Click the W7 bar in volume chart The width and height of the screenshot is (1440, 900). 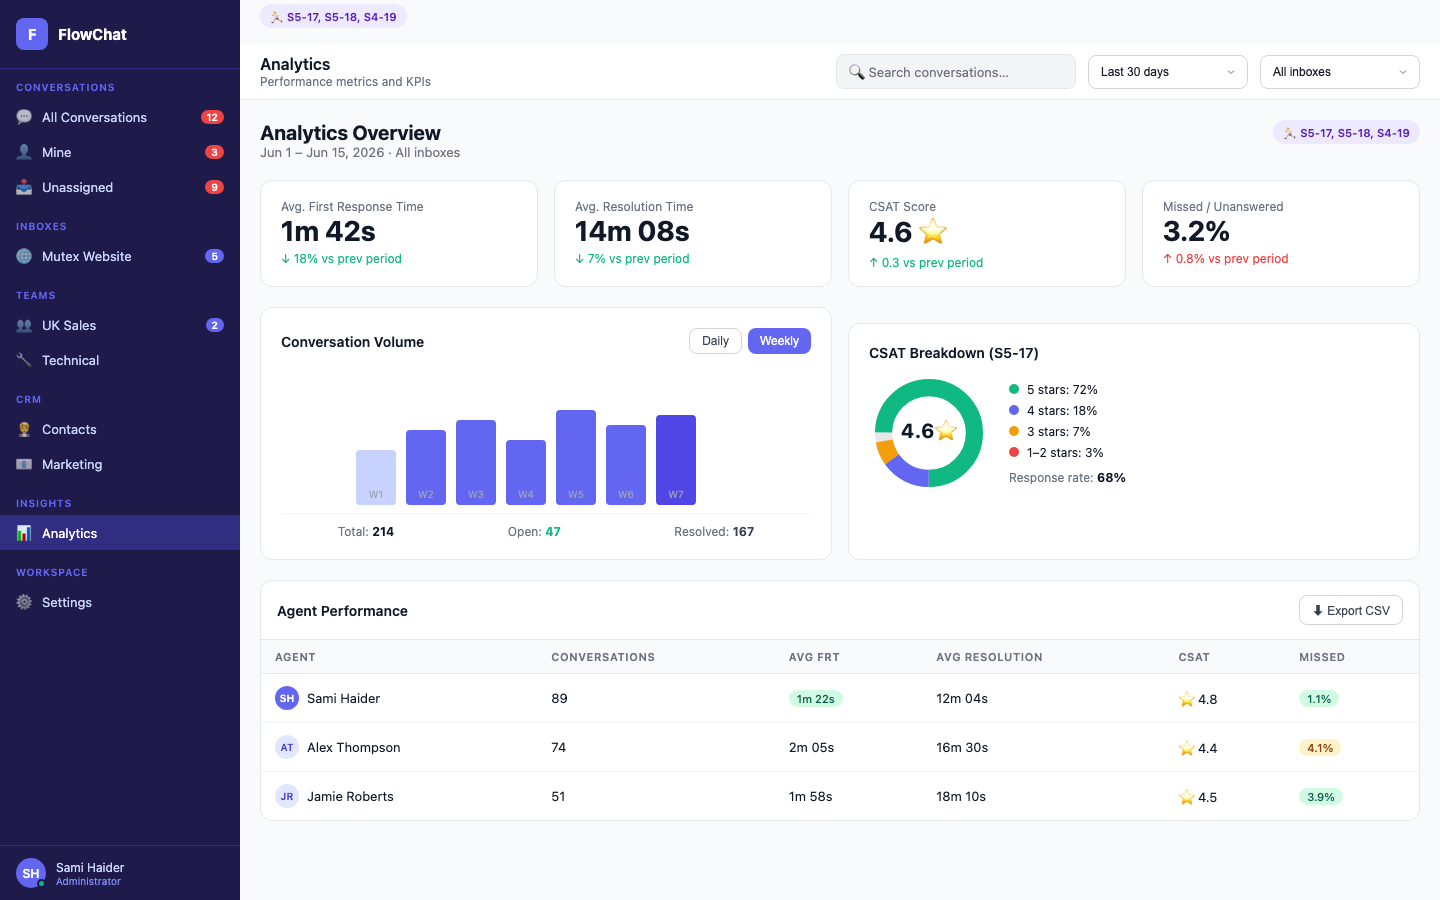(x=676, y=460)
